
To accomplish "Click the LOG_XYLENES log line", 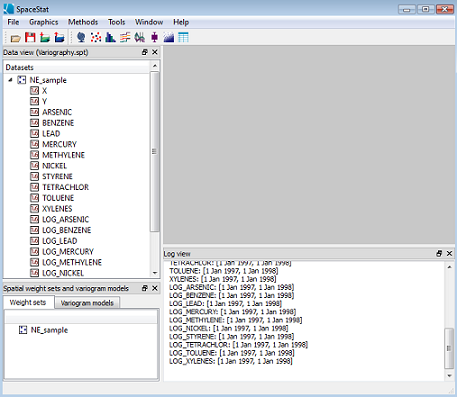I will pyautogui.click(x=231, y=361).
